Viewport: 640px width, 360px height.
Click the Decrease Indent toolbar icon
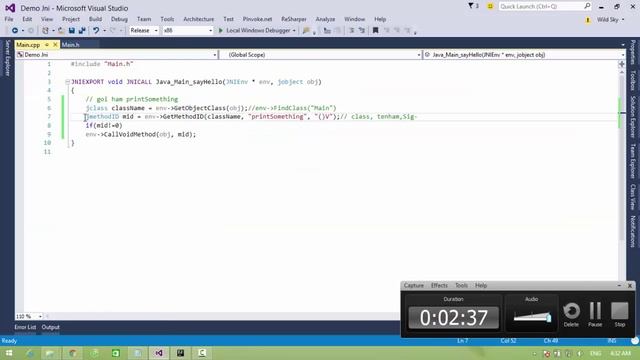click(x=351, y=31)
